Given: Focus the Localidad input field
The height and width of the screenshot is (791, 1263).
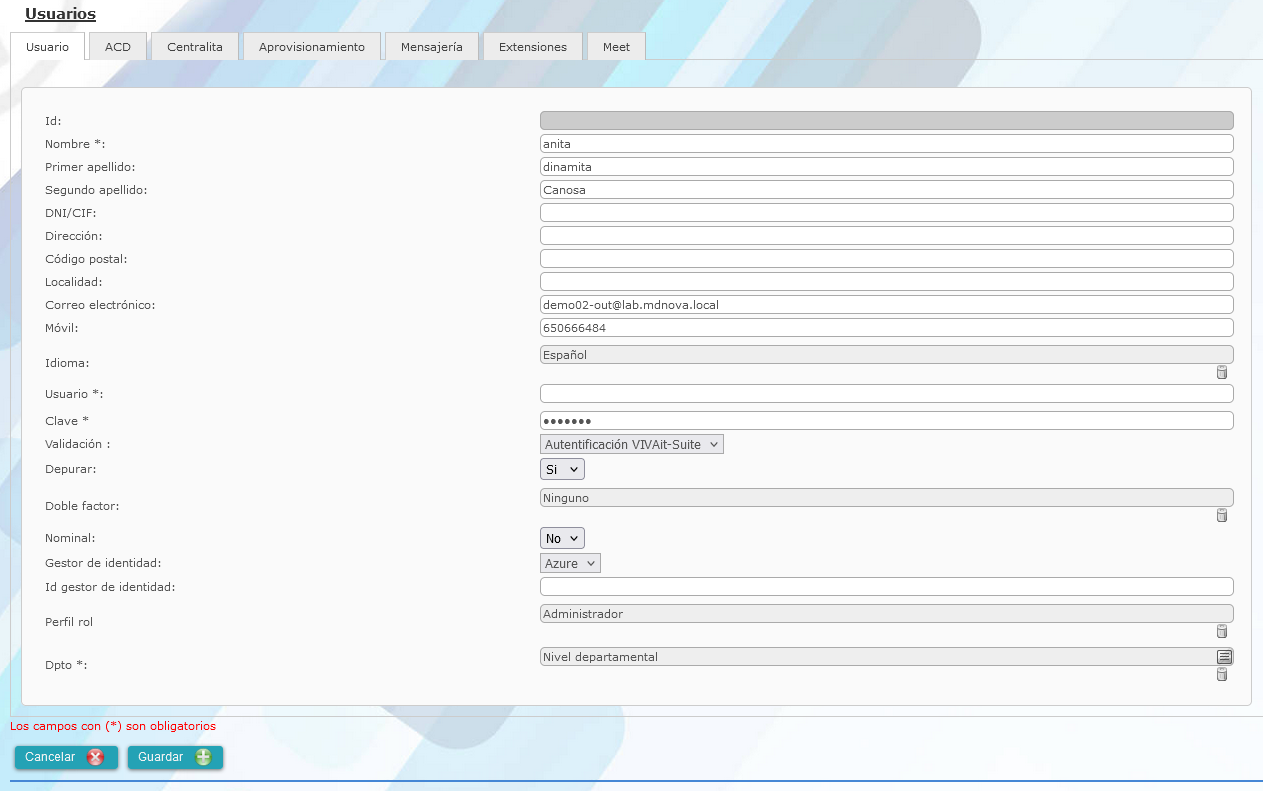Looking at the screenshot, I should point(886,282).
